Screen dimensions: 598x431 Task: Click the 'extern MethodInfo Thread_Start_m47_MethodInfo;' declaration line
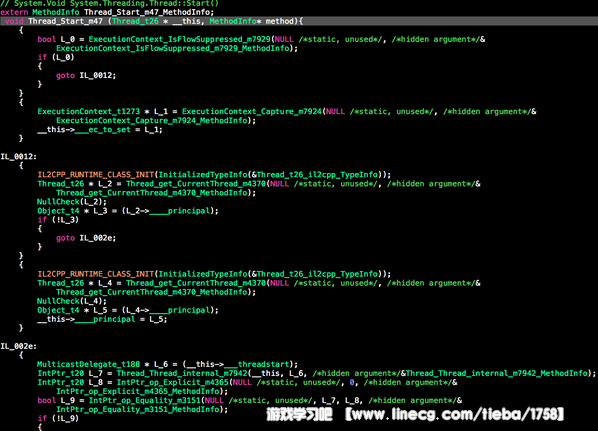107,12
